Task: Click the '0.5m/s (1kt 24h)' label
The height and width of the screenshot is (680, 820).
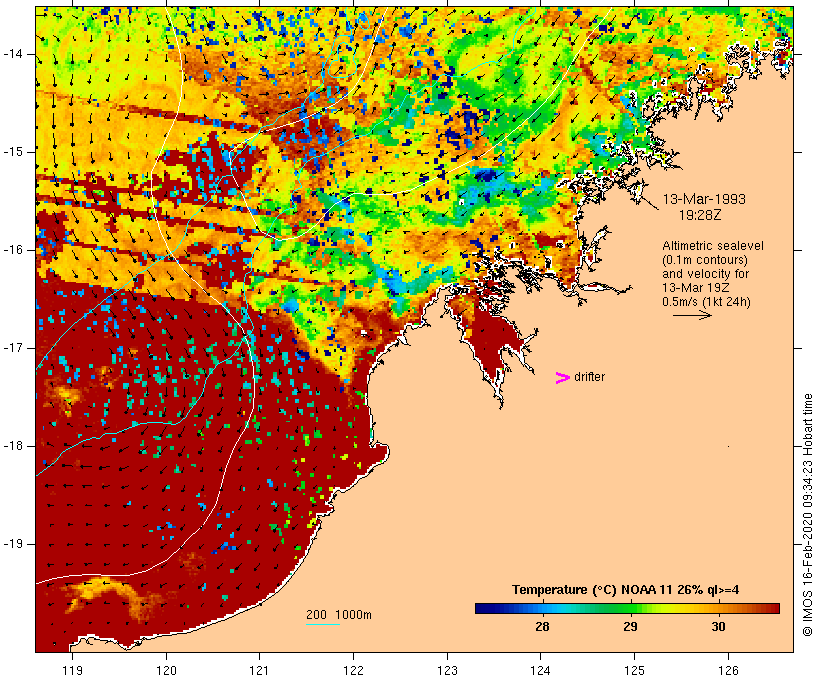Action: point(706,302)
